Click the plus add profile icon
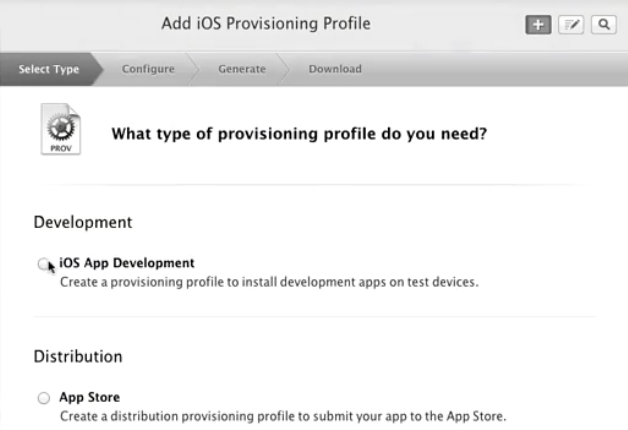 point(538,25)
